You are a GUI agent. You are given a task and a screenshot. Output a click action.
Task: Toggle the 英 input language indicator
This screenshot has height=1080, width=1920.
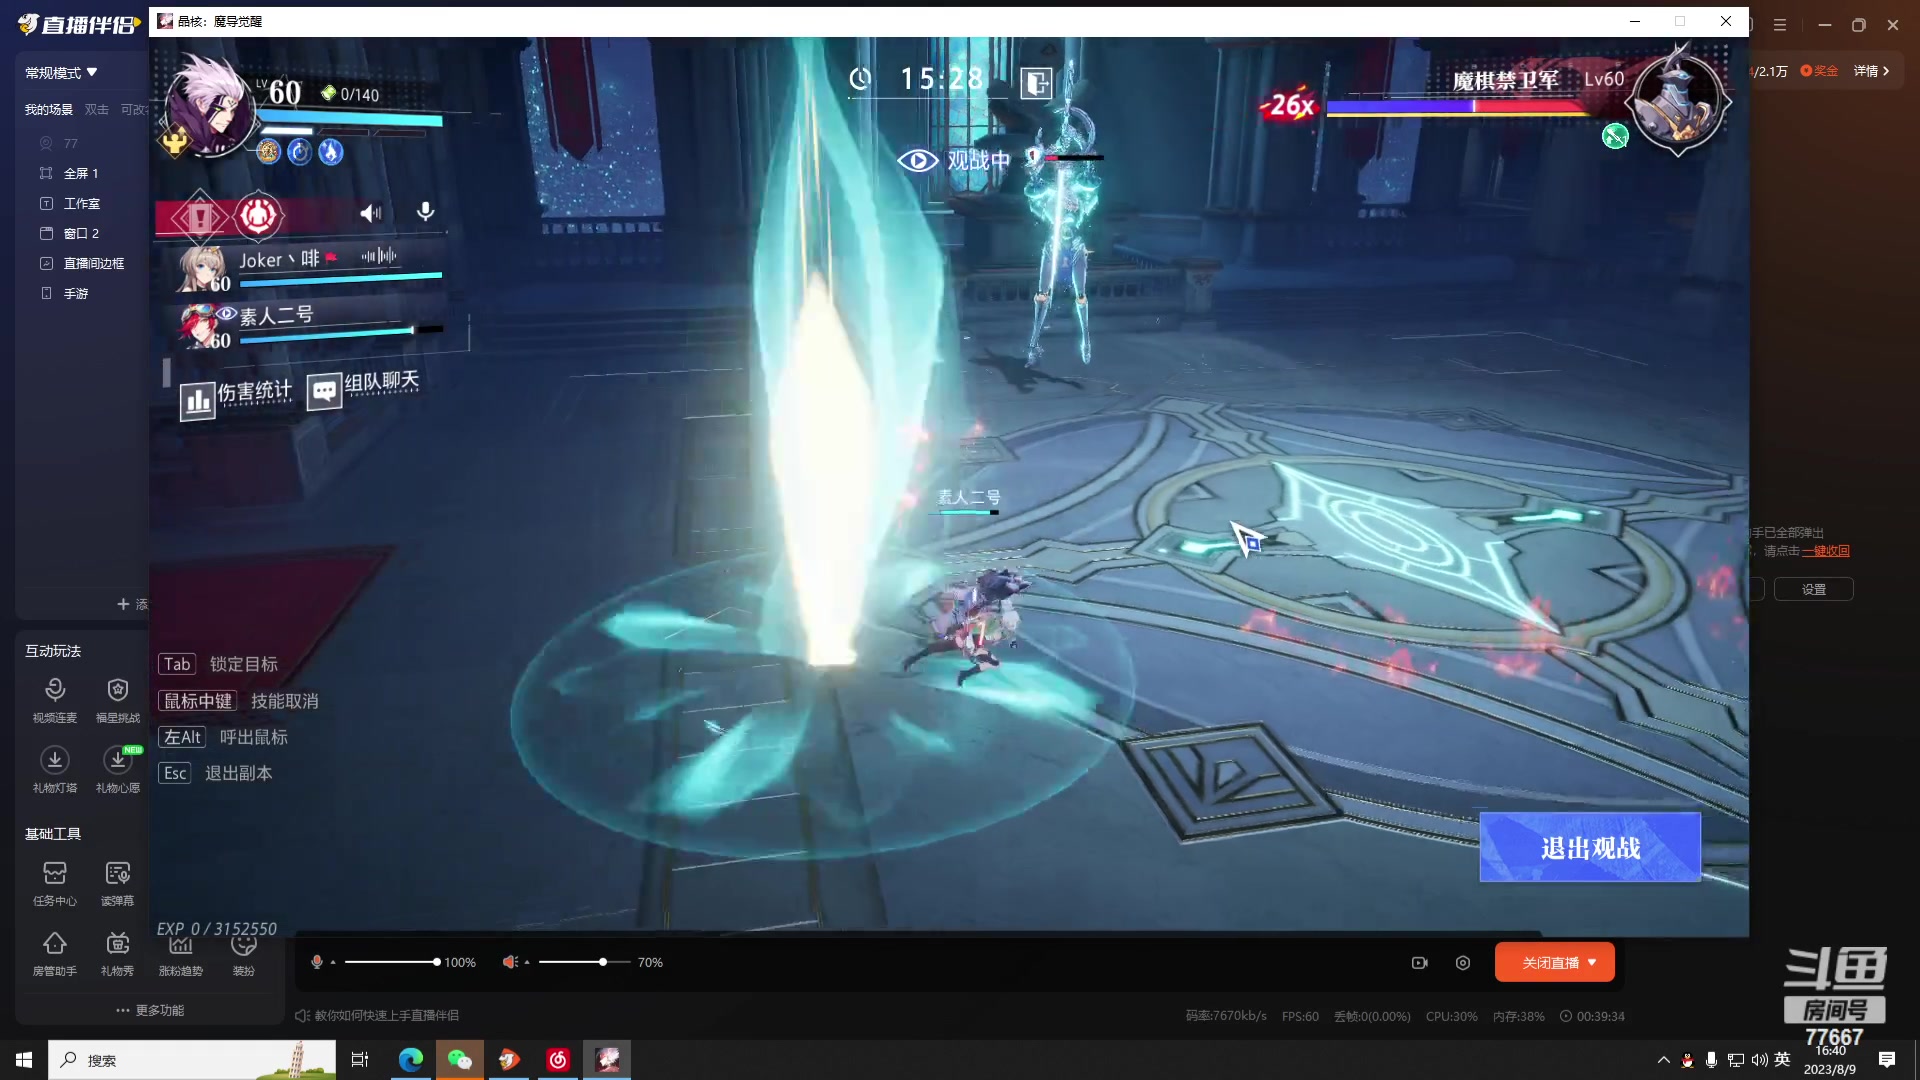pos(1782,1060)
